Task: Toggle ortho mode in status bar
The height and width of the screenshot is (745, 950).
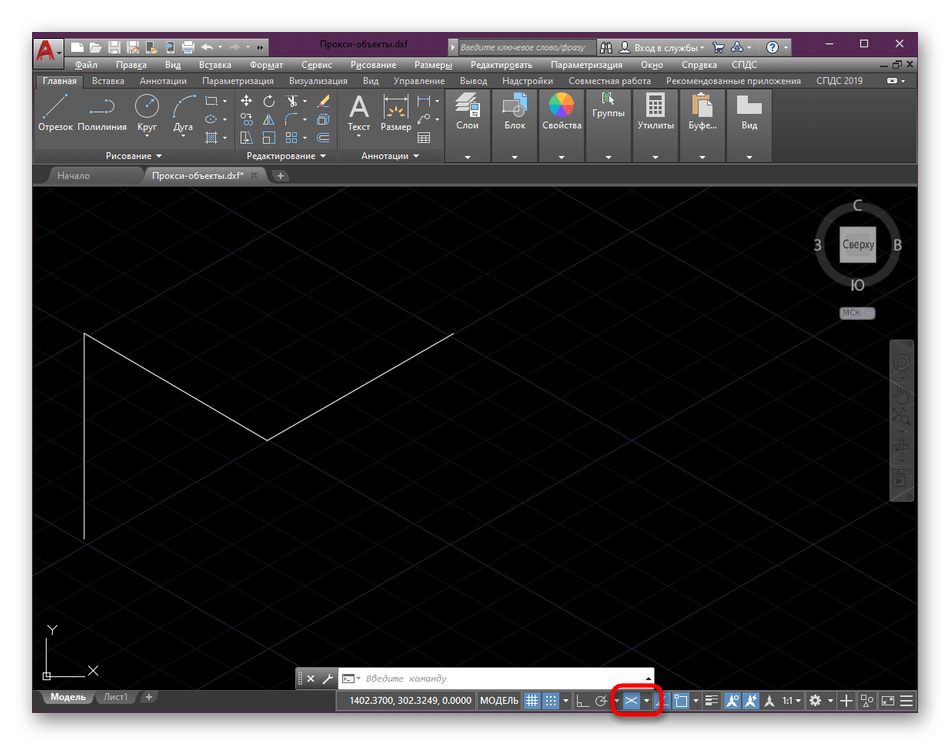Action: [582, 701]
